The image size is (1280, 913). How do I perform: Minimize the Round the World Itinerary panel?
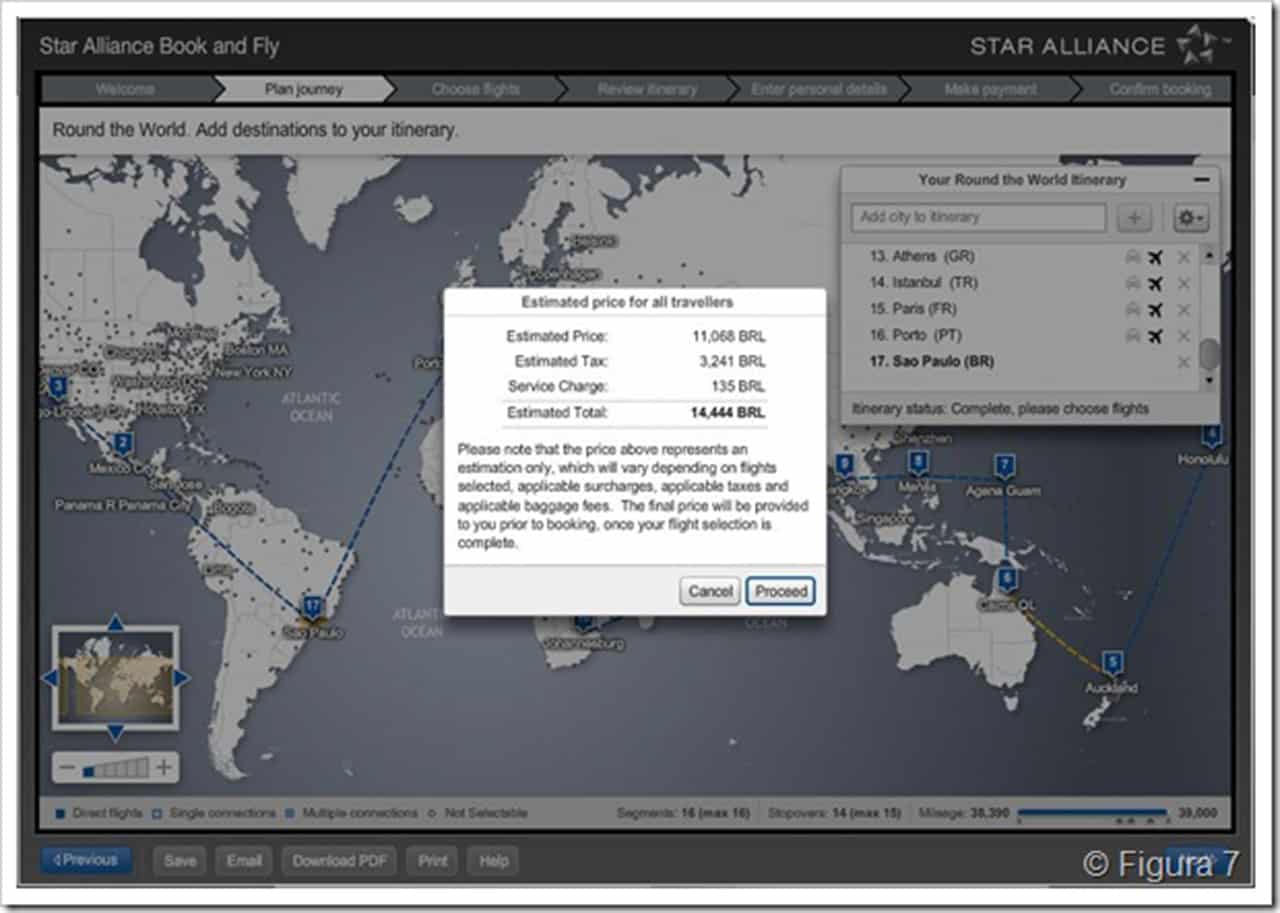pyautogui.click(x=1201, y=181)
